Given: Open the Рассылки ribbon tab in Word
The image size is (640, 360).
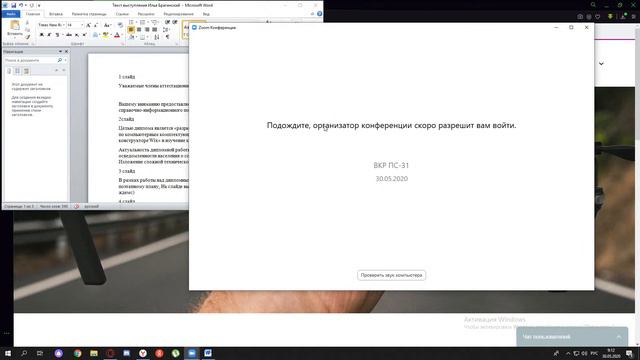Looking at the screenshot, I should [146, 14].
